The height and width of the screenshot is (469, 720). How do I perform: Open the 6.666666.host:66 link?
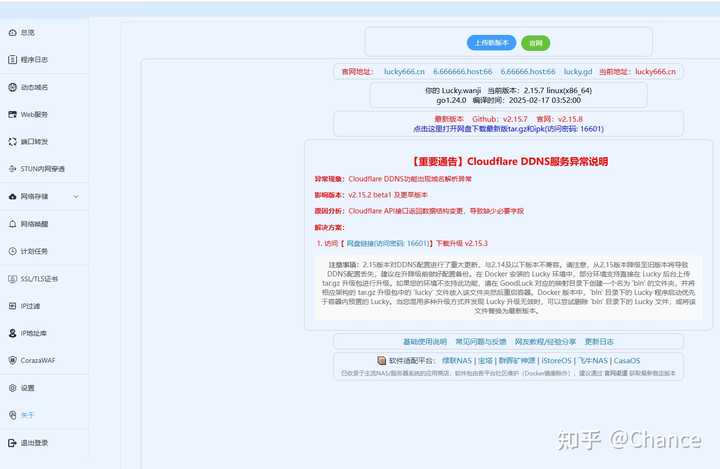462,72
